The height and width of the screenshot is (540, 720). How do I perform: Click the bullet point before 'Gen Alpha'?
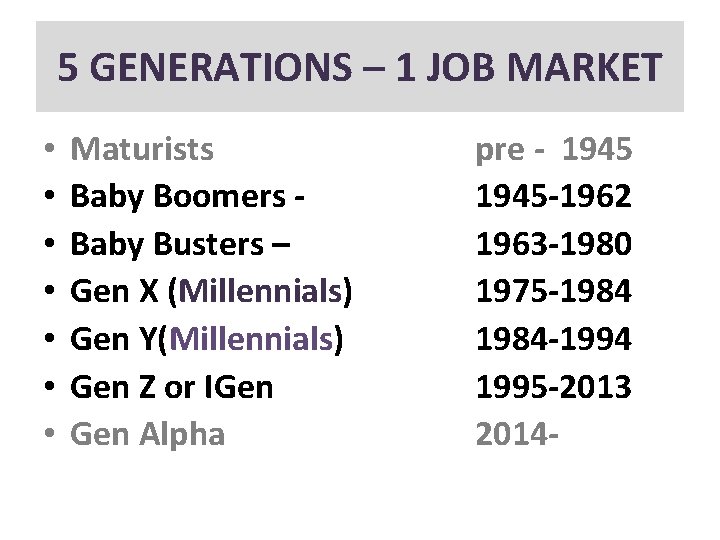[48, 436]
